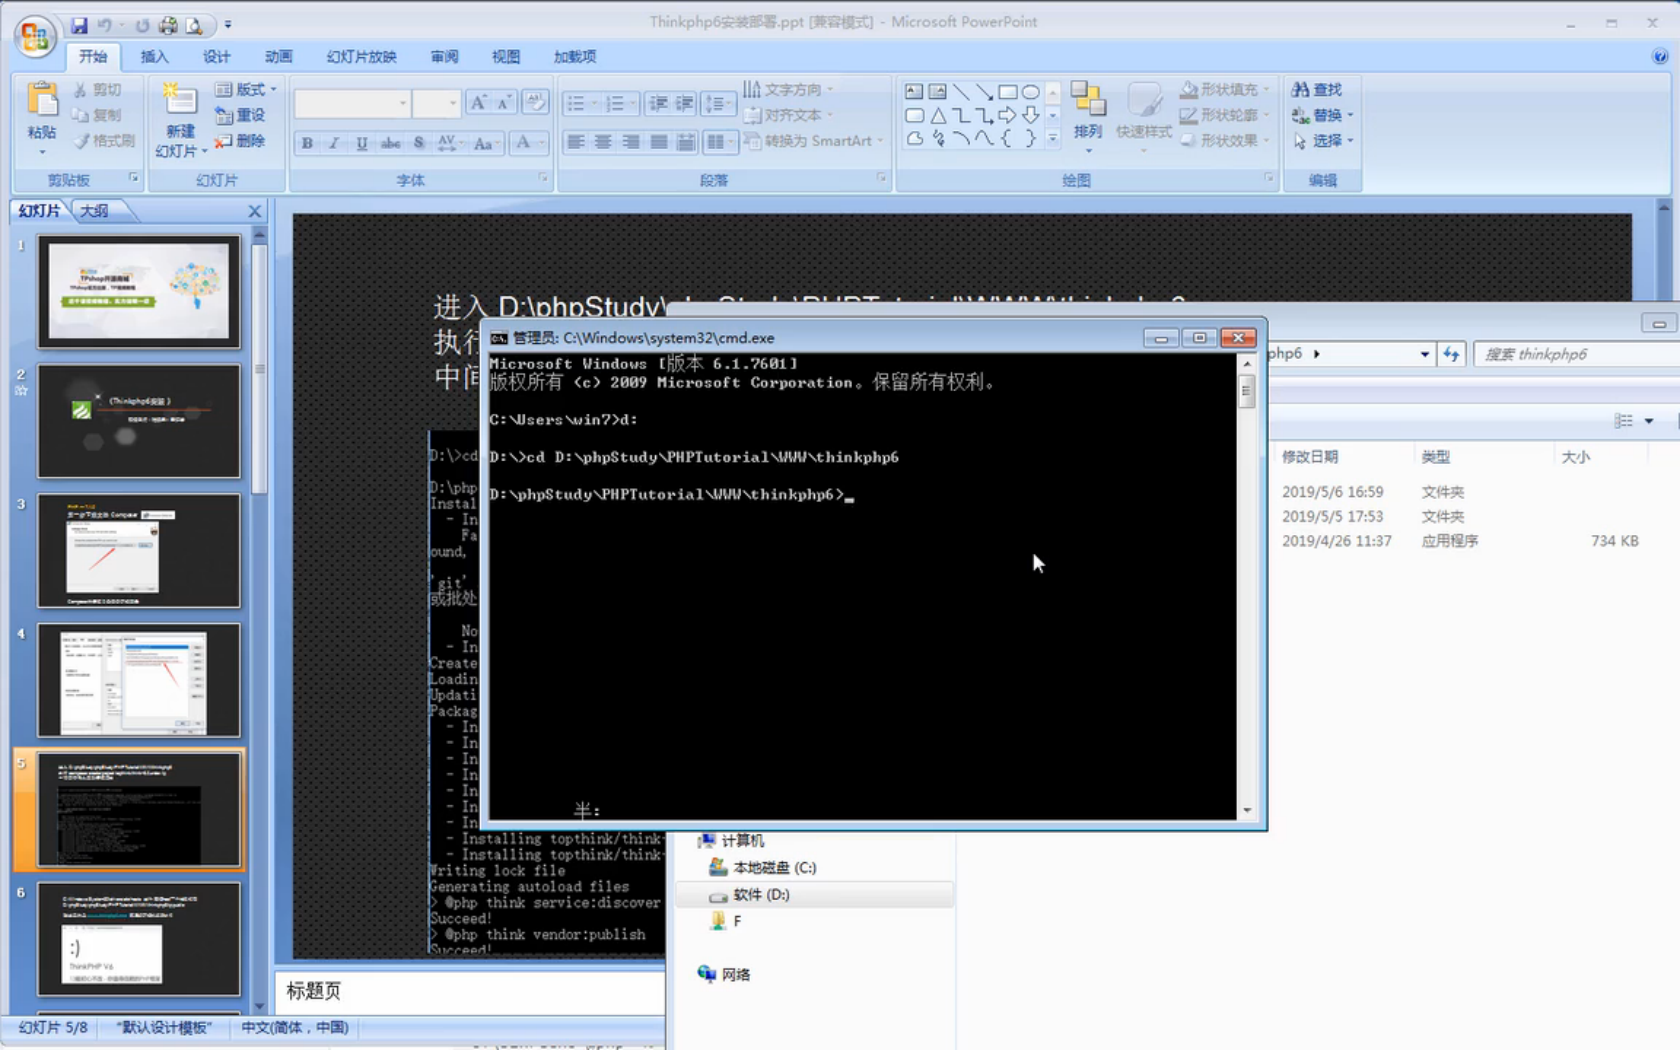Toggle Italic formatting

[x=334, y=143]
